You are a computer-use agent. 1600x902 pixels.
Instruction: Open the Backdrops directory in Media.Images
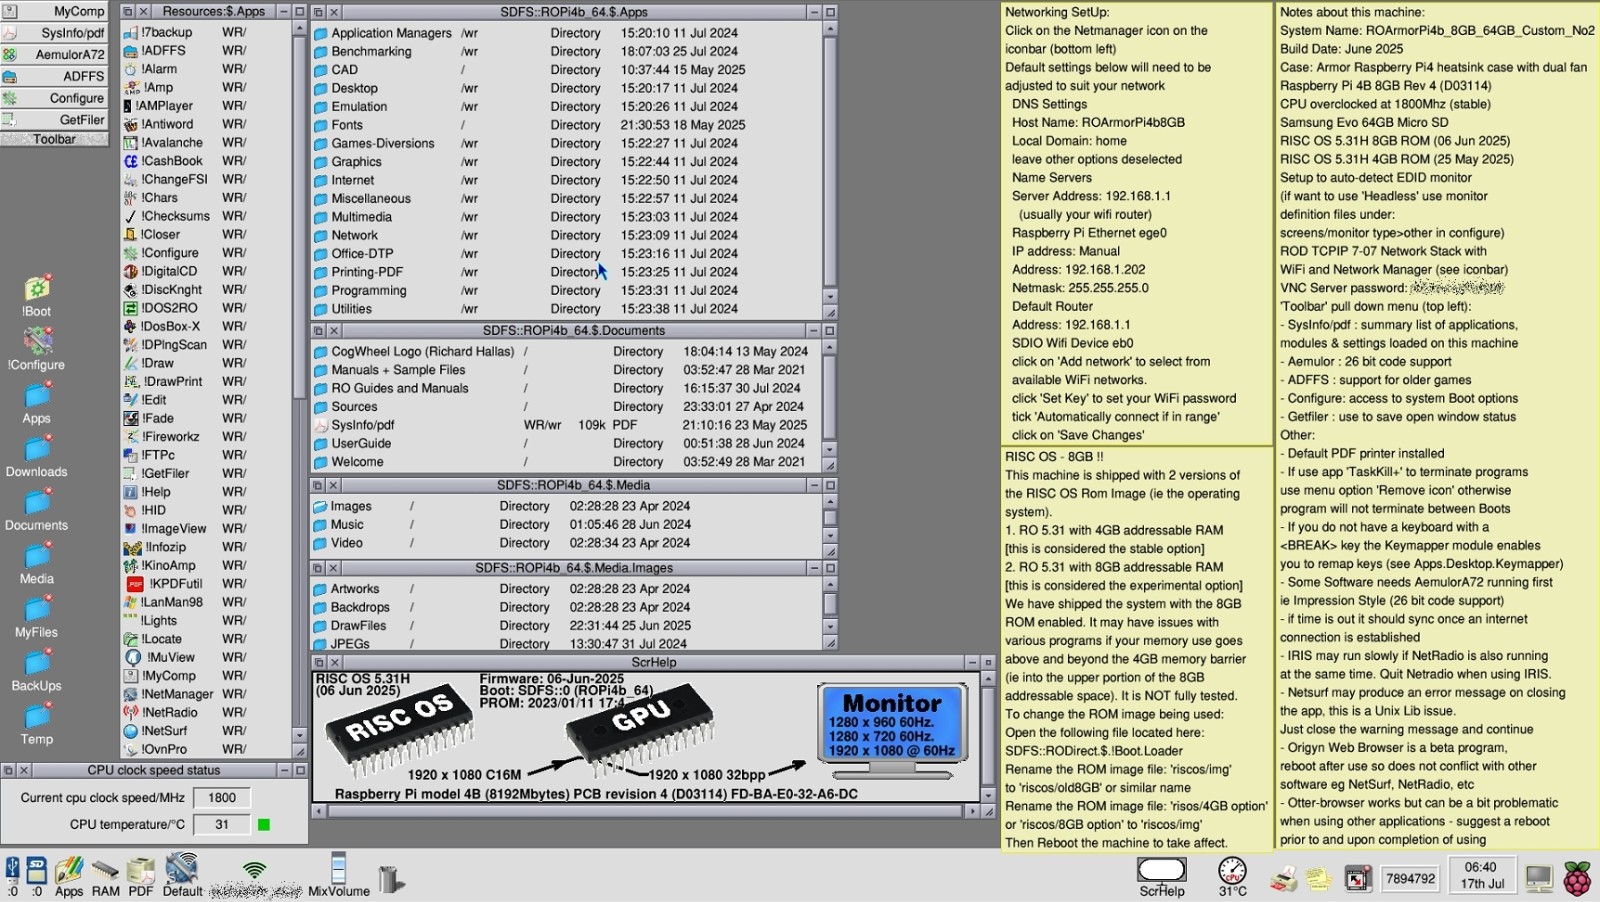(x=351, y=607)
